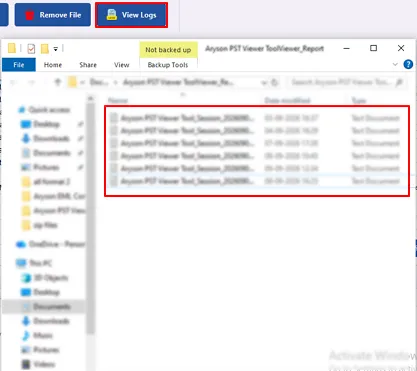Switch to the View ribbon tab

(121, 65)
